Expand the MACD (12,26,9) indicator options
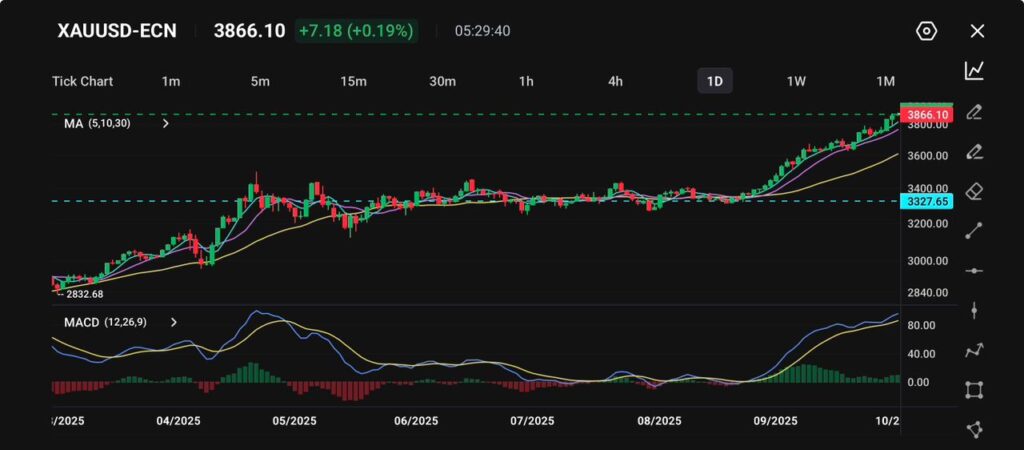Image resolution: width=1024 pixels, height=450 pixels. pos(174,322)
